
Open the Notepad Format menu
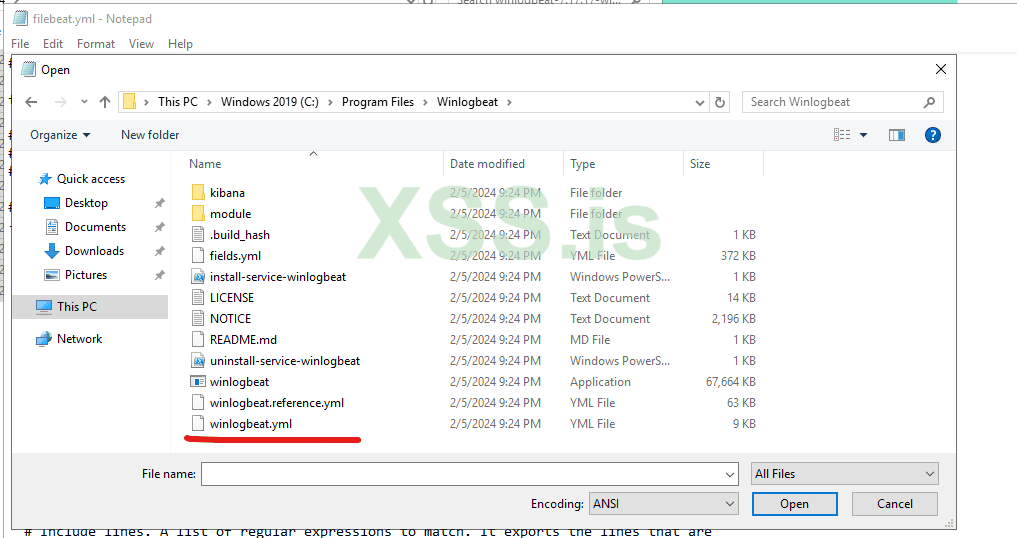(x=95, y=43)
